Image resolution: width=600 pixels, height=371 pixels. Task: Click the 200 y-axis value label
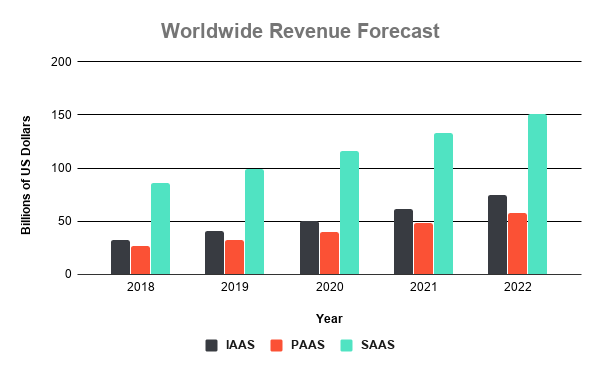click(61, 62)
